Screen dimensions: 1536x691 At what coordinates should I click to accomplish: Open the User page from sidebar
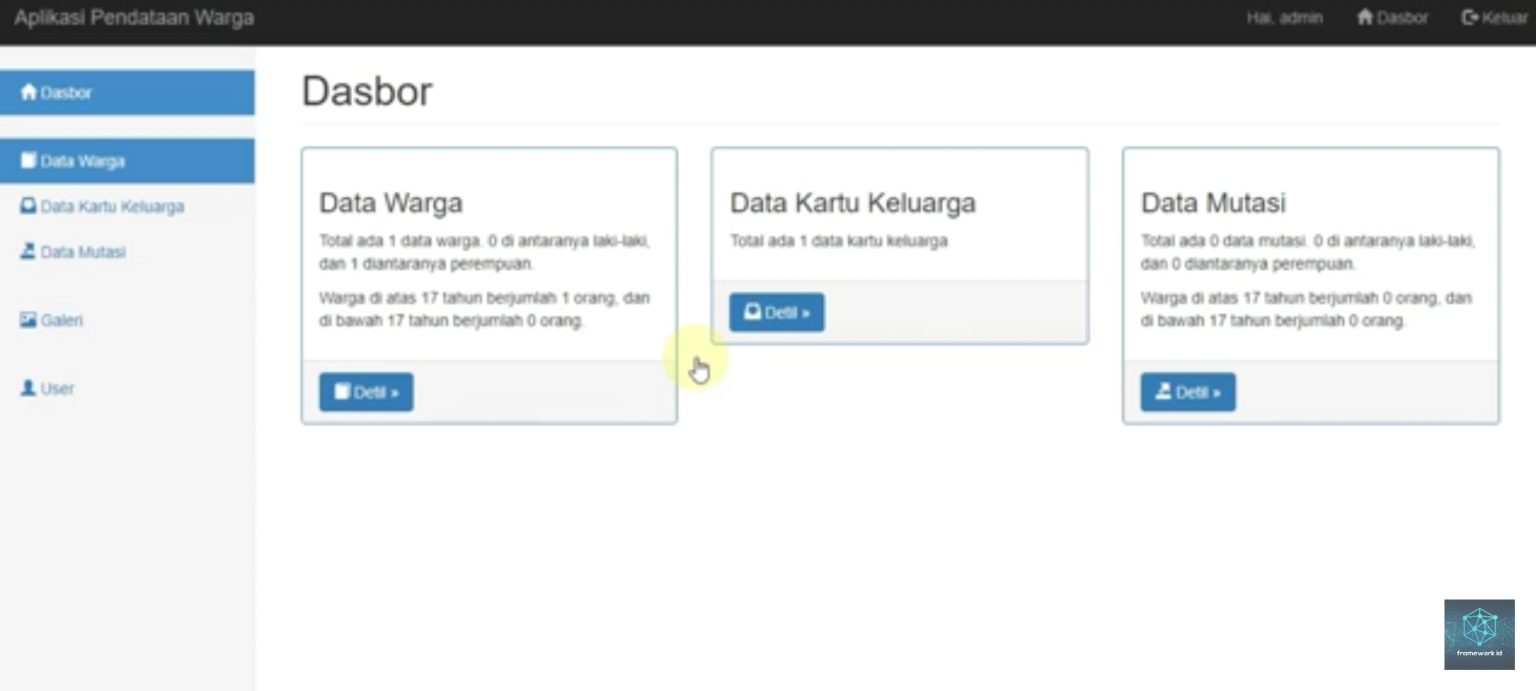point(58,388)
